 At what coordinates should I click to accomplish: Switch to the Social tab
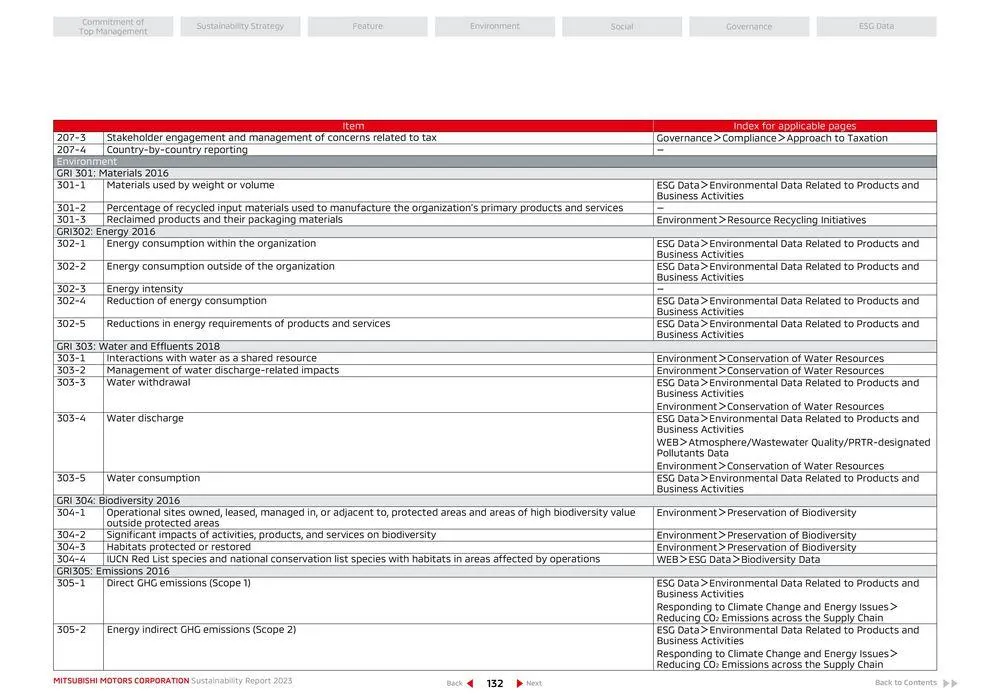pyautogui.click(x=622, y=25)
